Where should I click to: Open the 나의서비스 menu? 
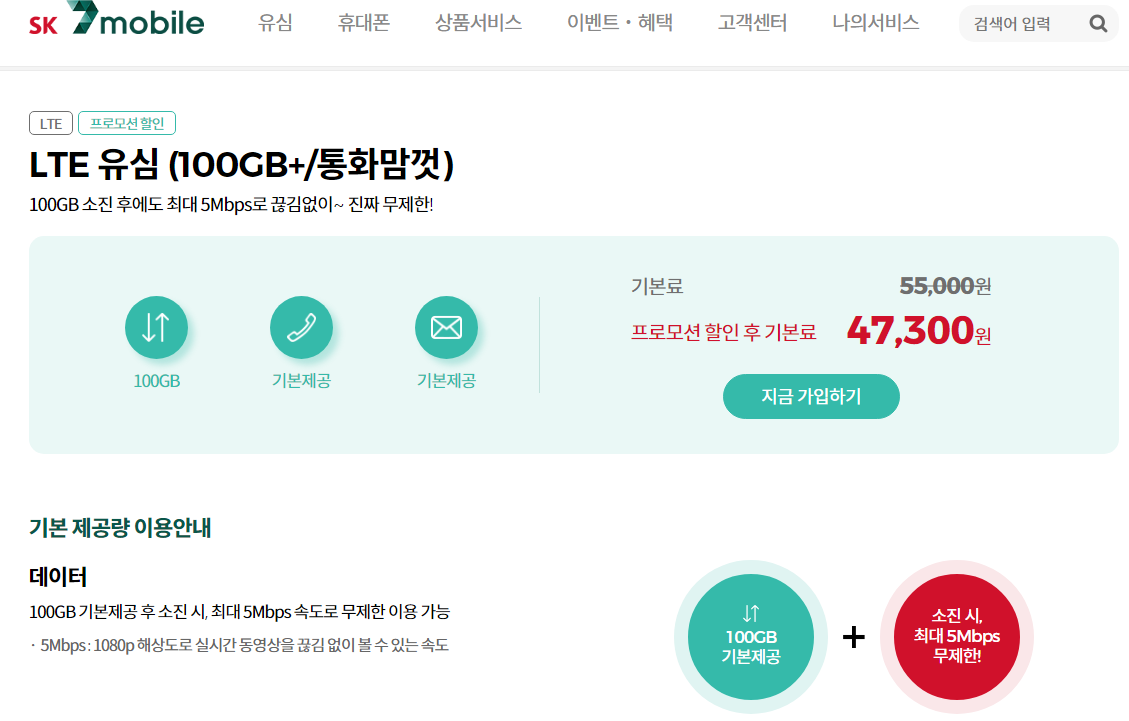pos(876,23)
